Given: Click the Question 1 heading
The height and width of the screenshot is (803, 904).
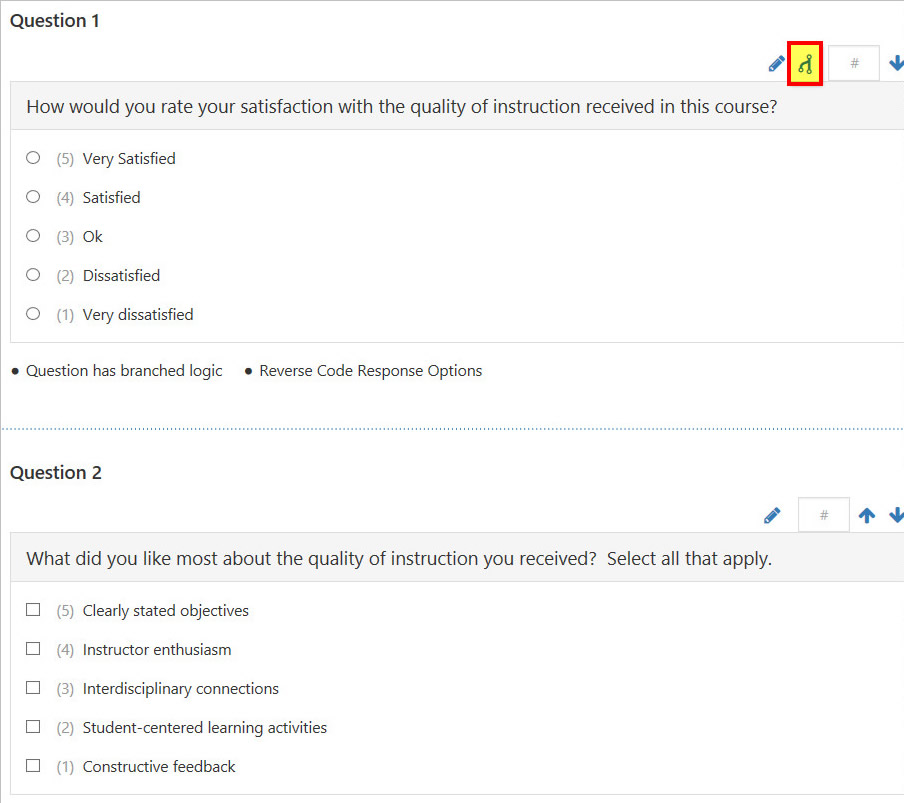Looking at the screenshot, I should [x=55, y=20].
